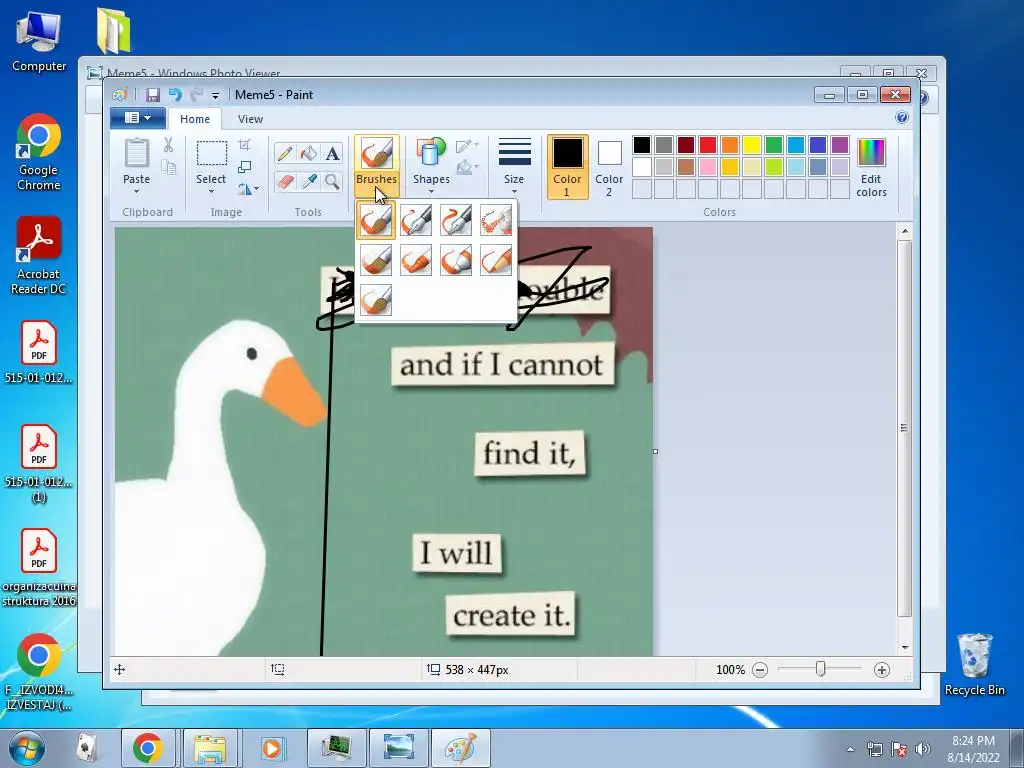
Task: Click the Cut scissors icon
Action: 168,145
